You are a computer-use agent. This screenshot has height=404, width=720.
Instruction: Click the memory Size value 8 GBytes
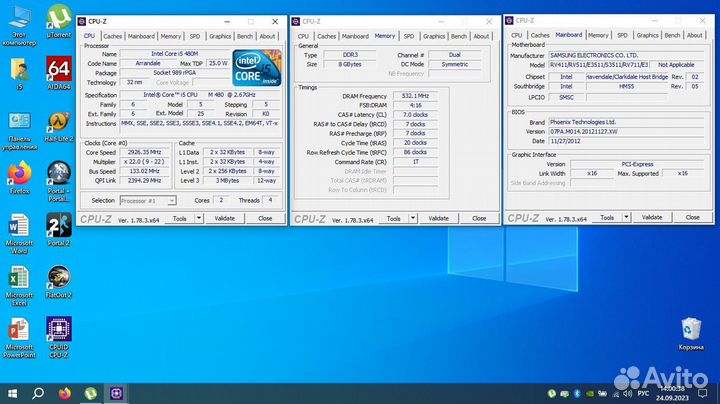350,64
